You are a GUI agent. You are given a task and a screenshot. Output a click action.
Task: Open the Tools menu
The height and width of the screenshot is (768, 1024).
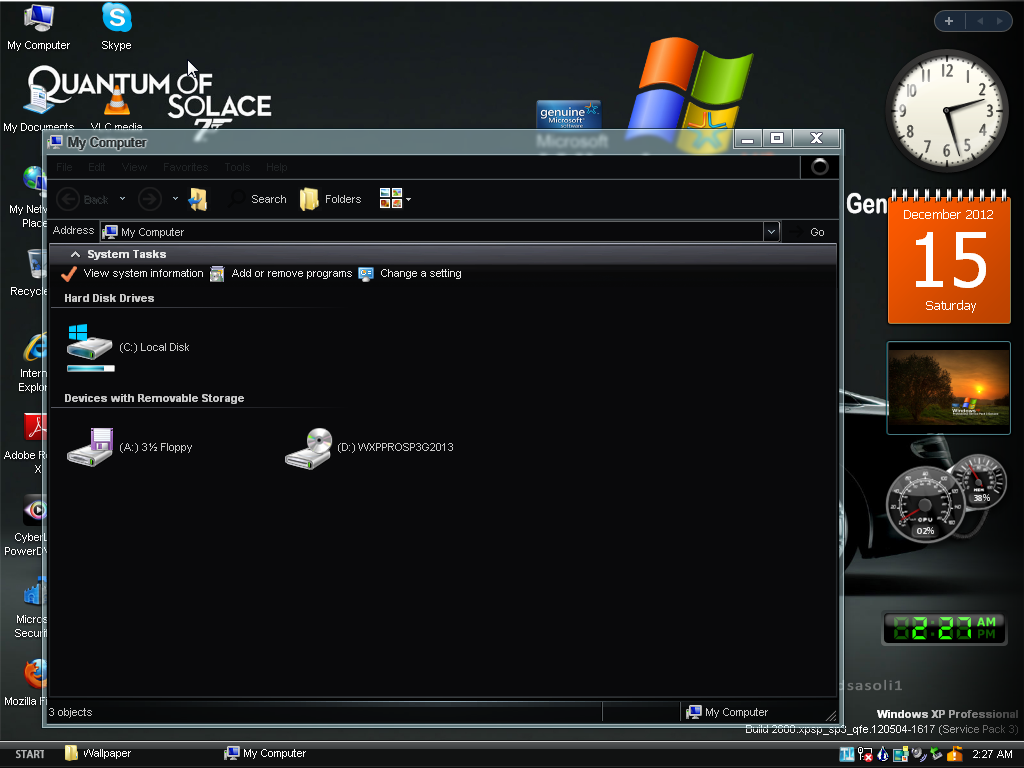[237, 167]
